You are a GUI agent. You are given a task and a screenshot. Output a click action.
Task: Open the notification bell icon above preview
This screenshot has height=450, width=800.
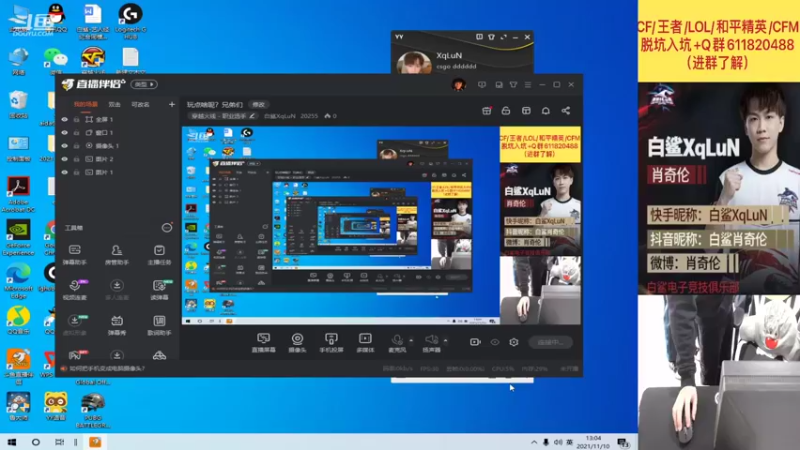[x=545, y=111]
